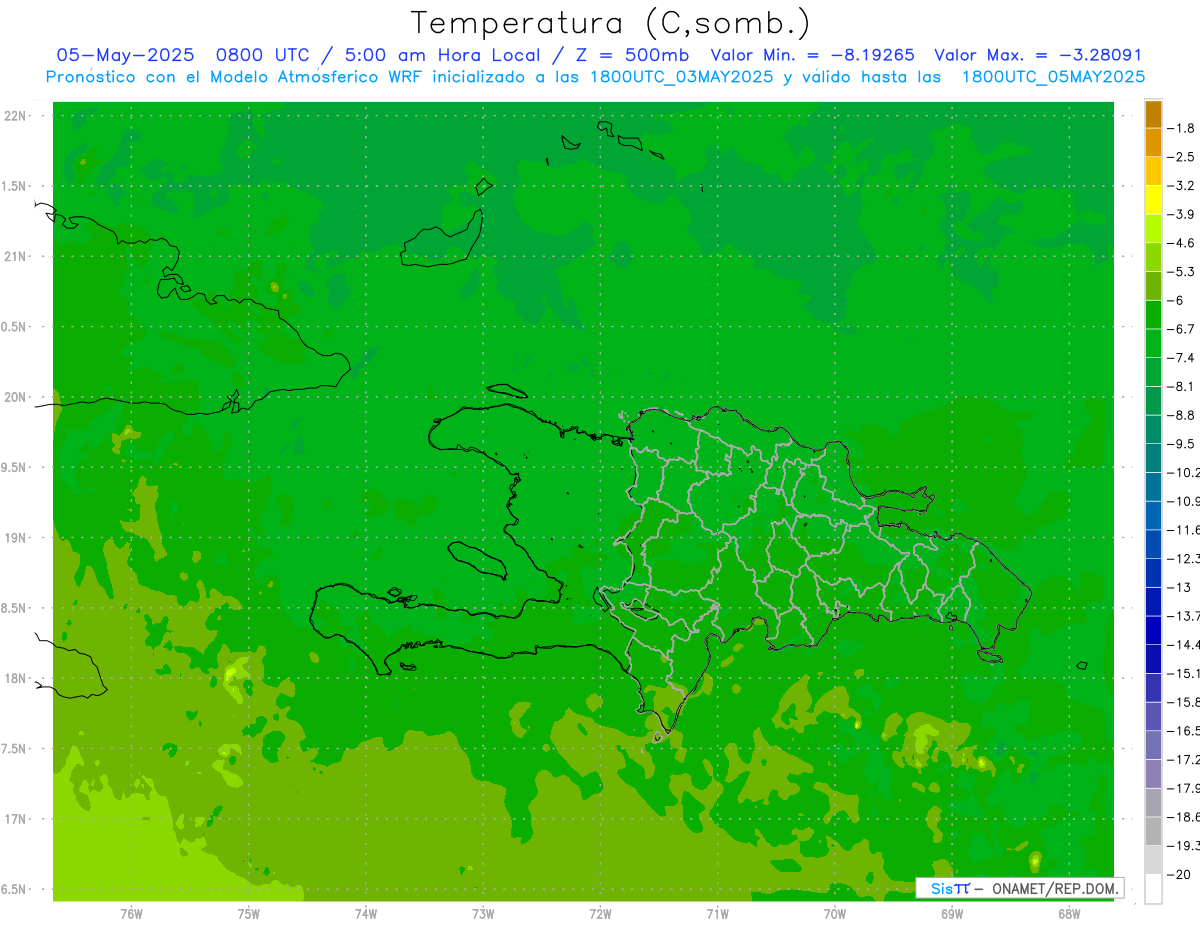Screen dimensions: 1200x927
Task: Click the '-1.8' colorbar label
Action: click(x=1181, y=128)
